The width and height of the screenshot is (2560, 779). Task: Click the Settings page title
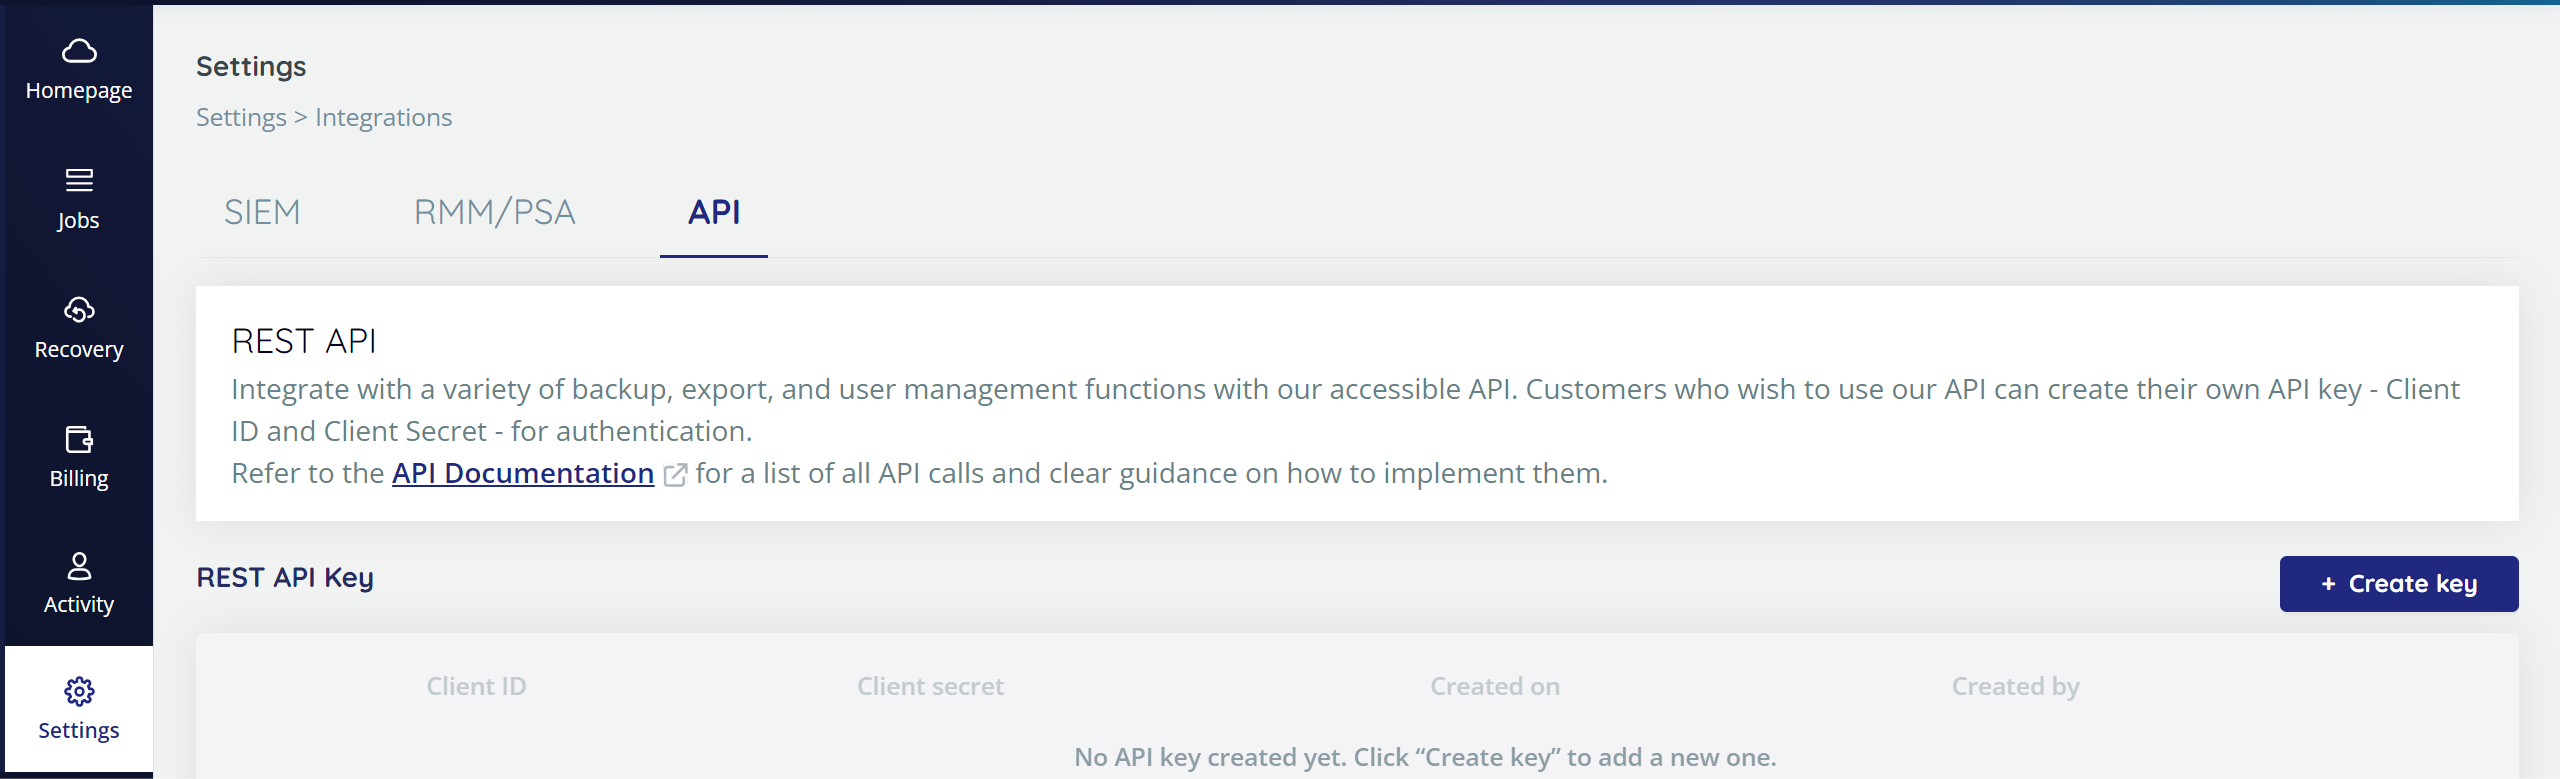(x=251, y=66)
